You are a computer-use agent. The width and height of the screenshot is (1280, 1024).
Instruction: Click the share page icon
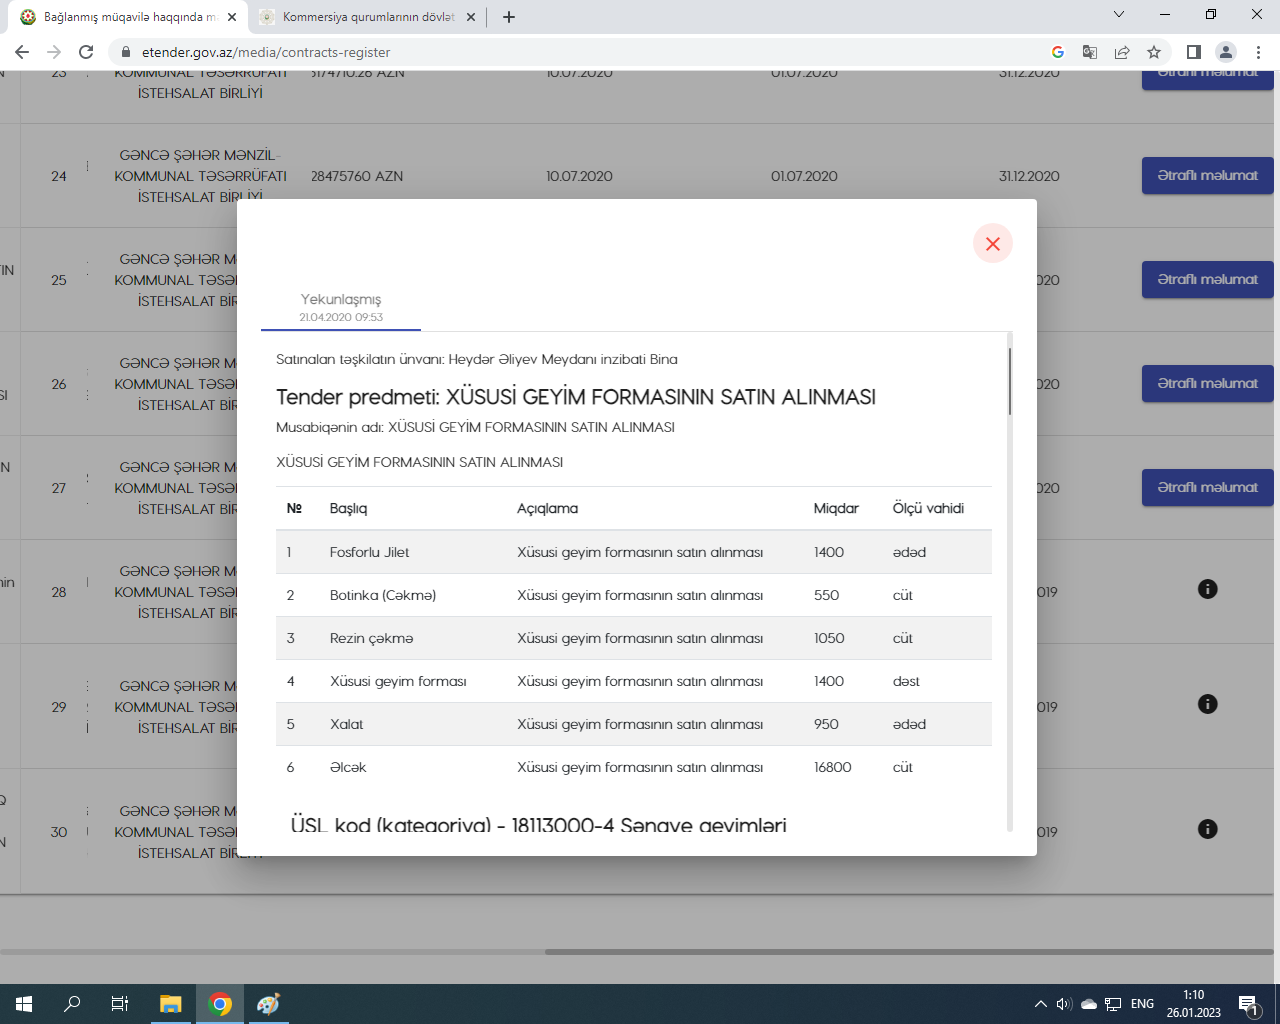click(x=1122, y=52)
